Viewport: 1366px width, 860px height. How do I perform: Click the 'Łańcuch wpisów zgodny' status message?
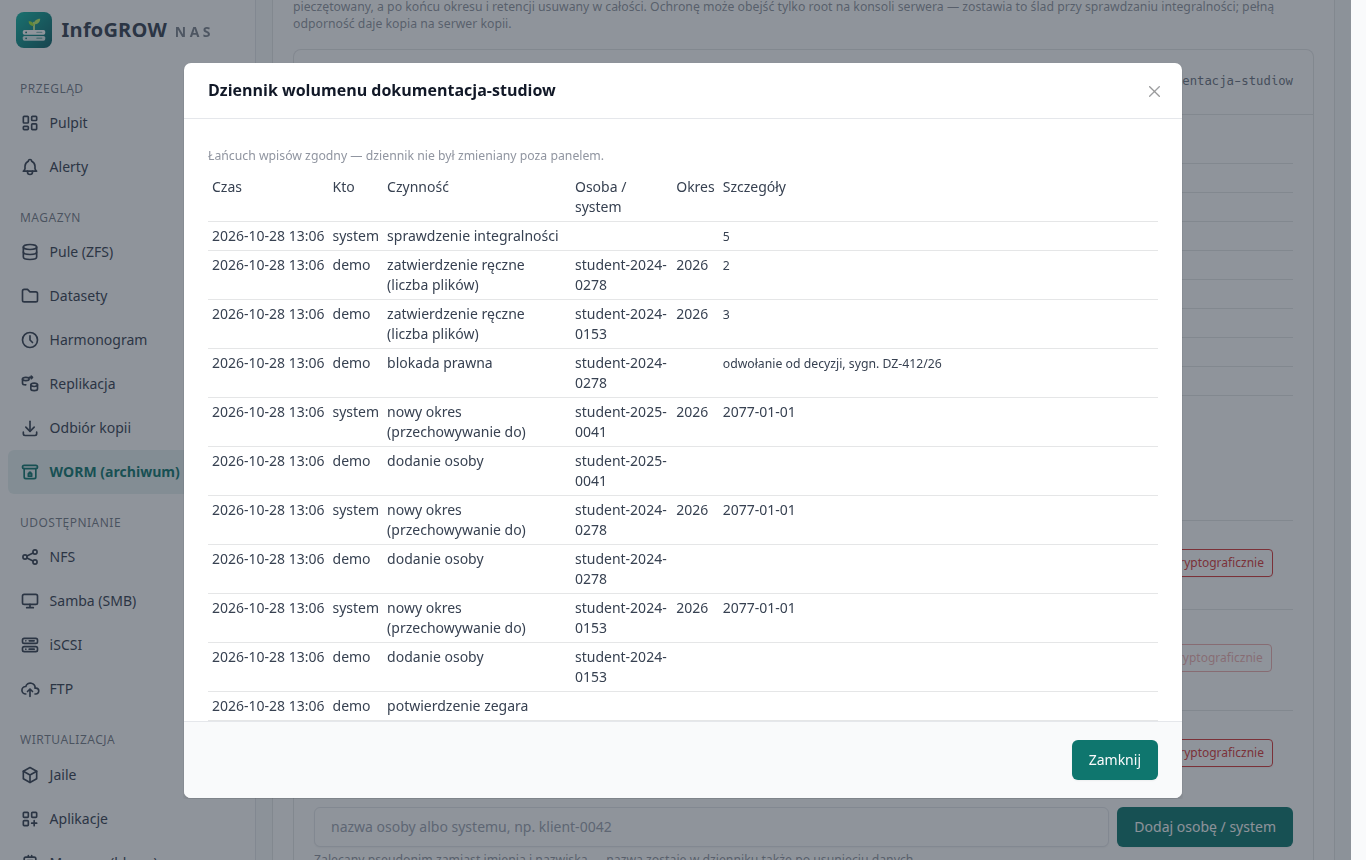click(406, 156)
